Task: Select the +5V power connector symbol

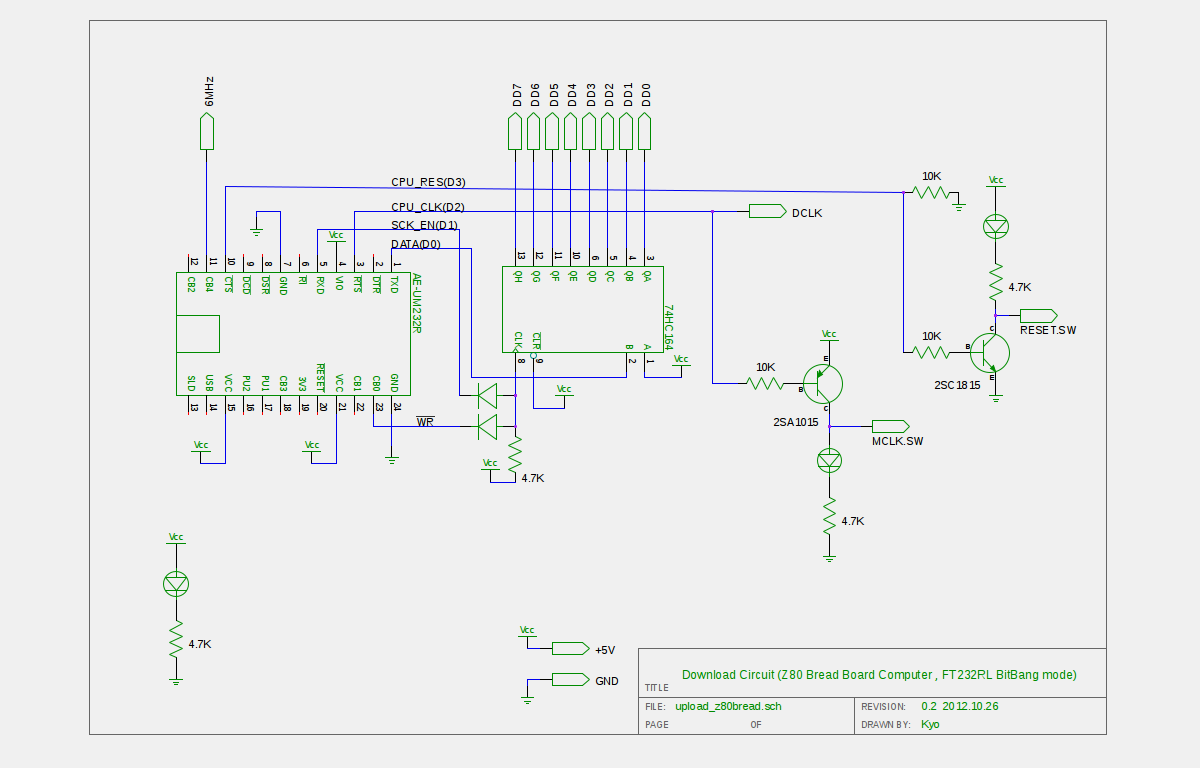Action: [x=570, y=648]
